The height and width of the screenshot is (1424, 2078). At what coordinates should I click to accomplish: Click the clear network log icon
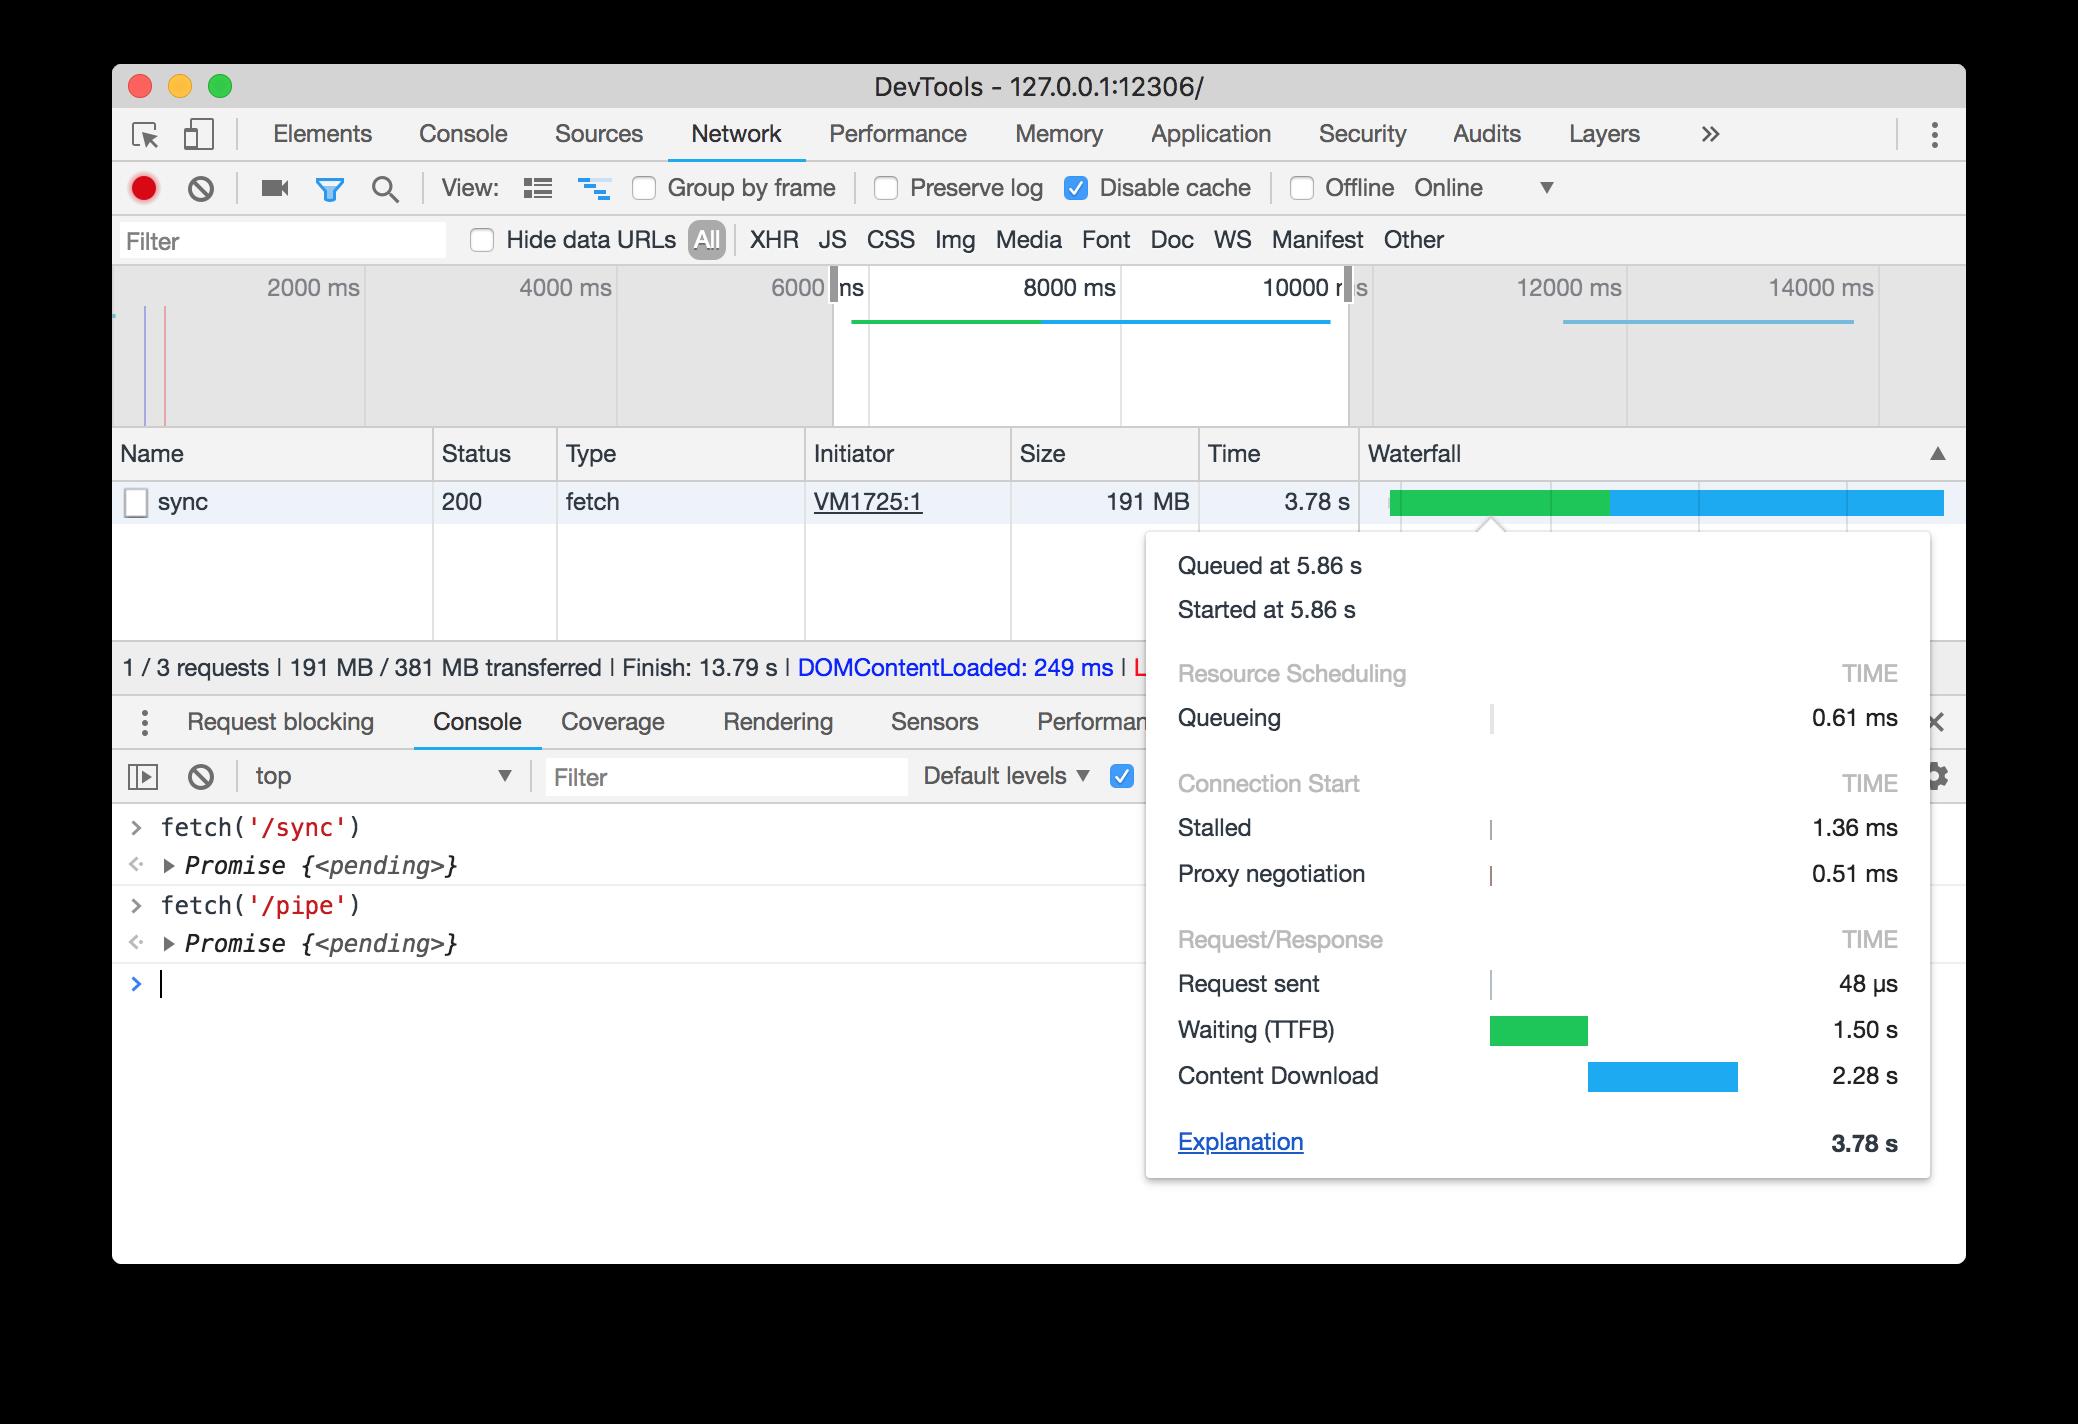tap(197, 188)
